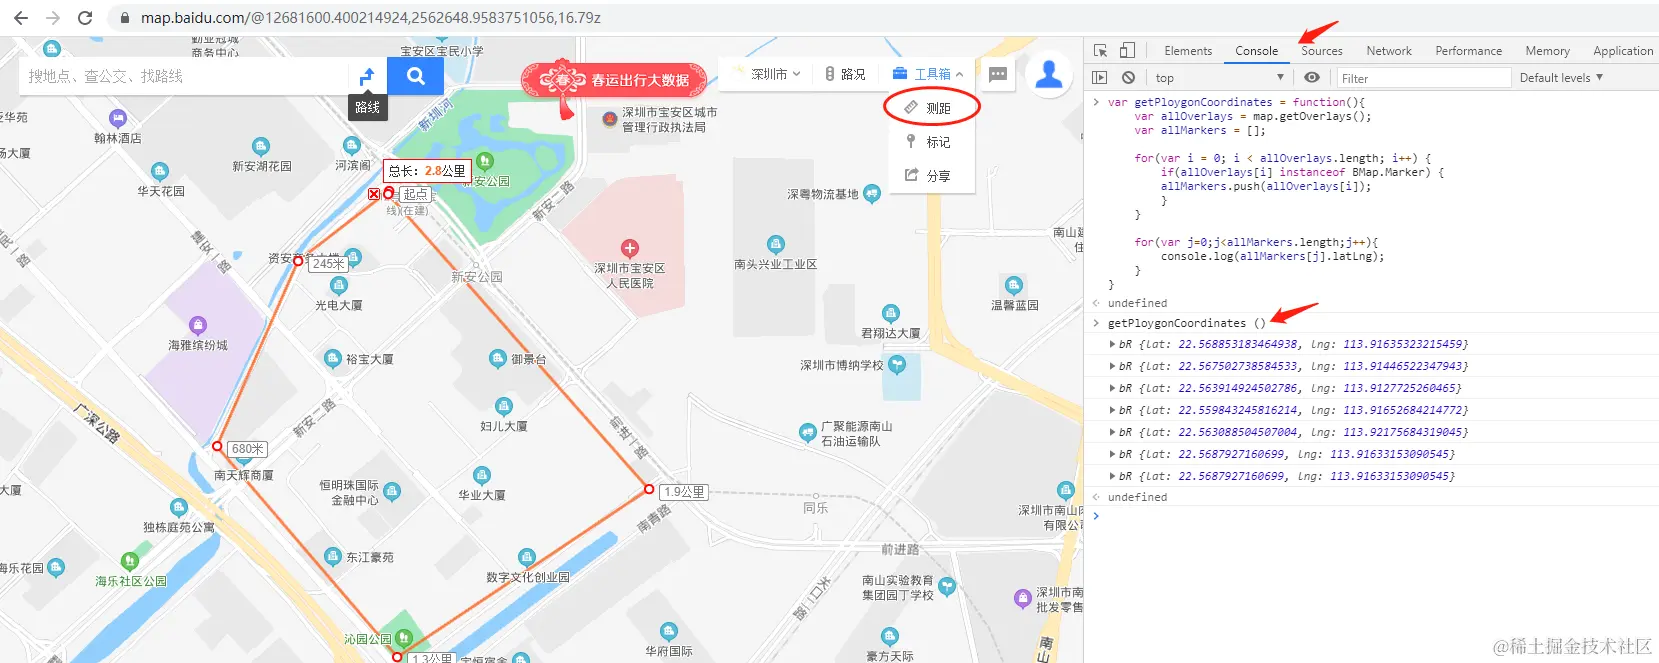Select 测距 measure distance tool
1659x663 pixels.
click(930, 107)
